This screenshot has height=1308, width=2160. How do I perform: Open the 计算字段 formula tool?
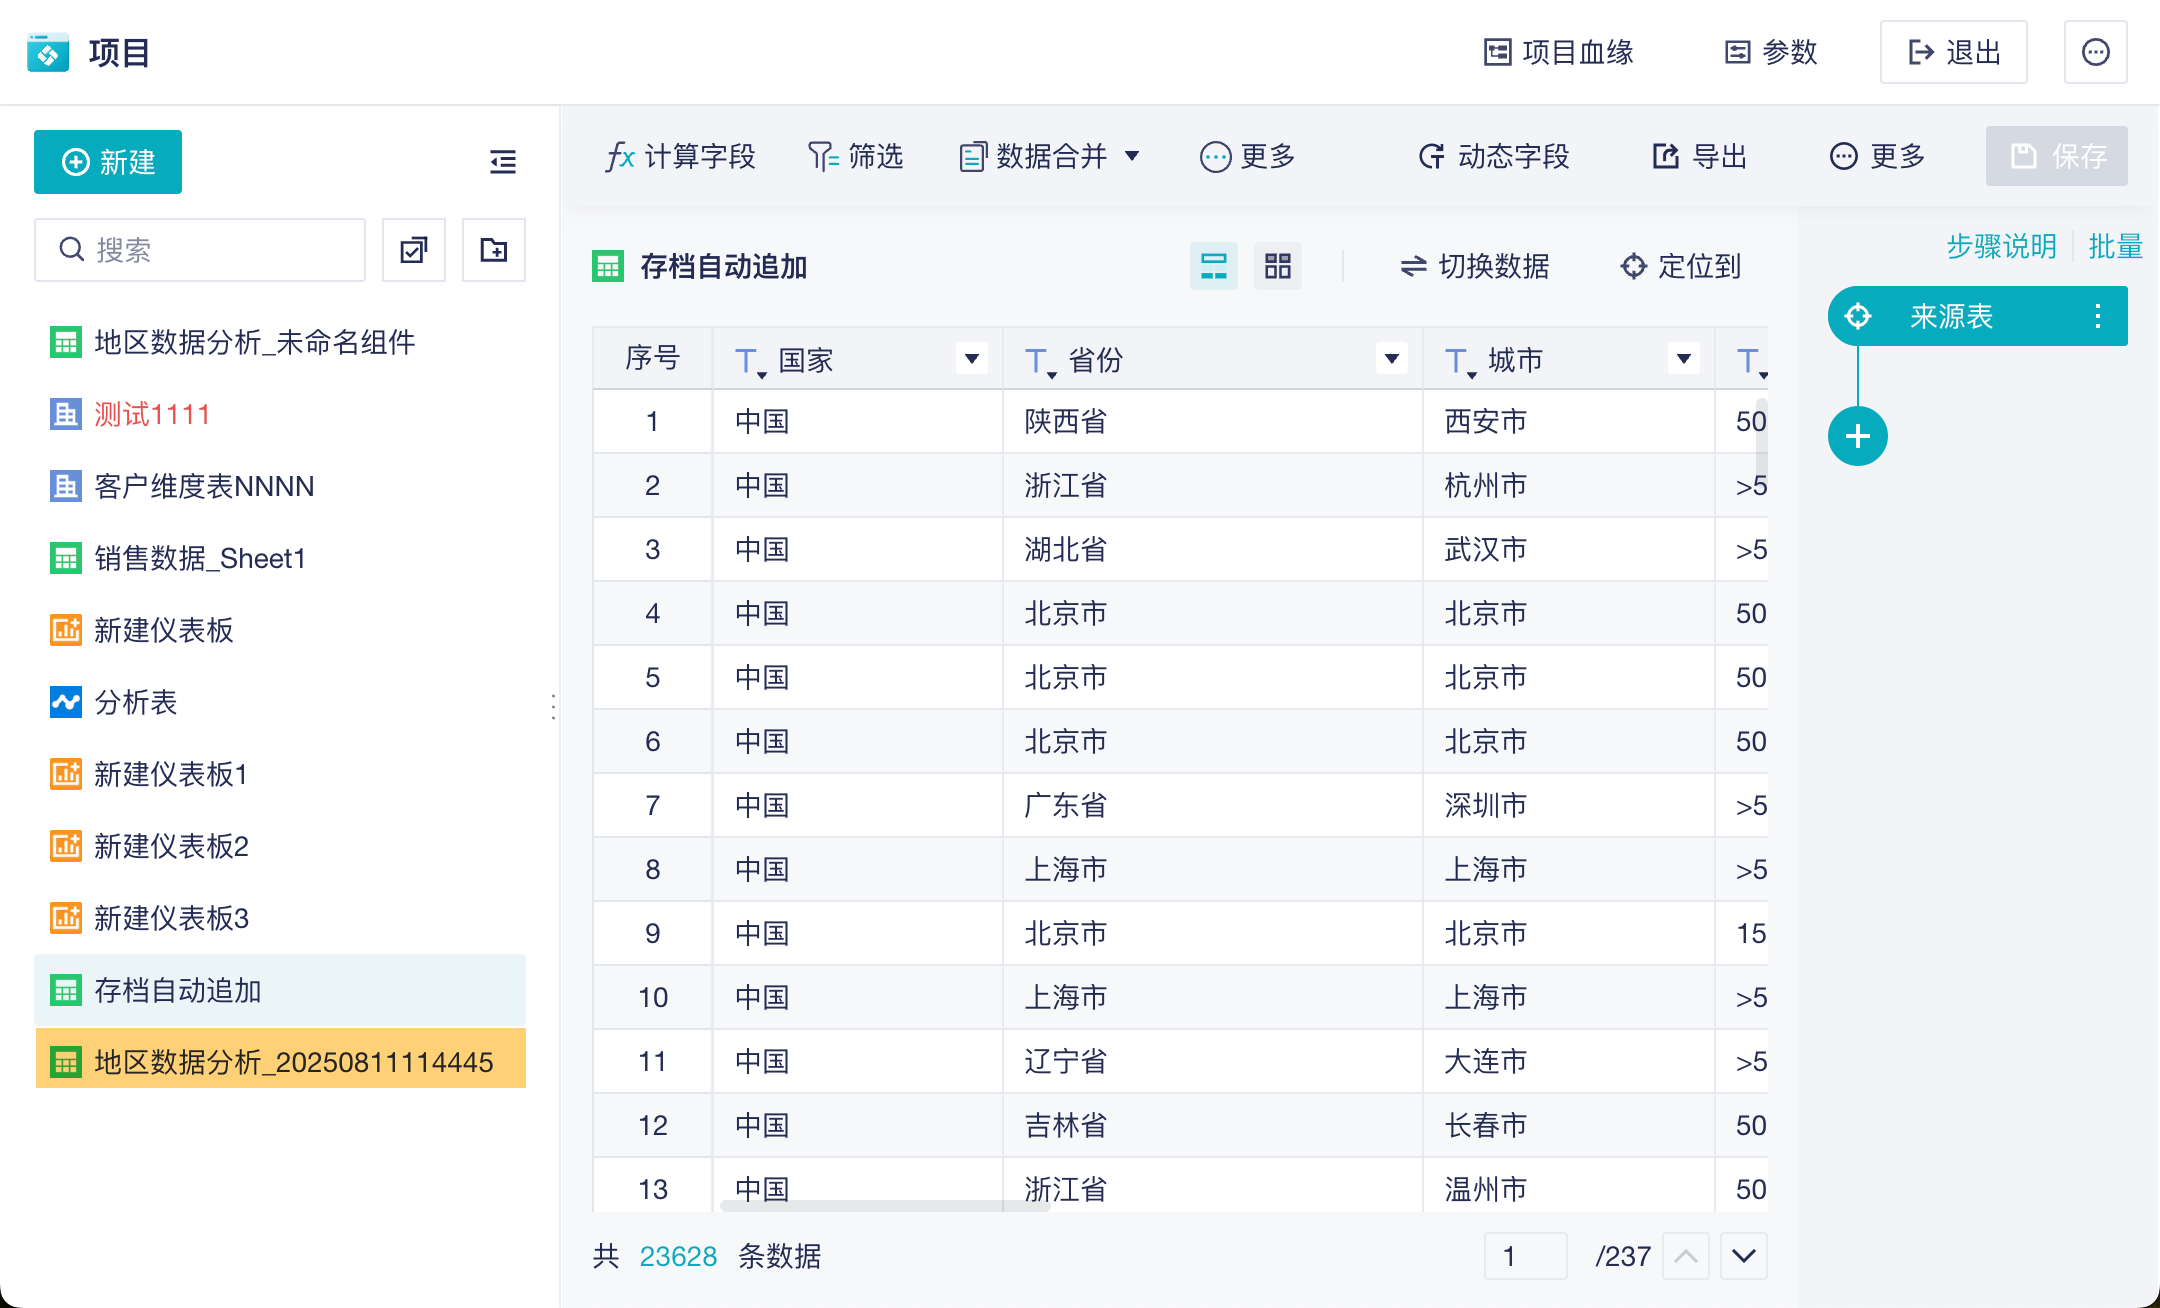[x=681, y=157]
